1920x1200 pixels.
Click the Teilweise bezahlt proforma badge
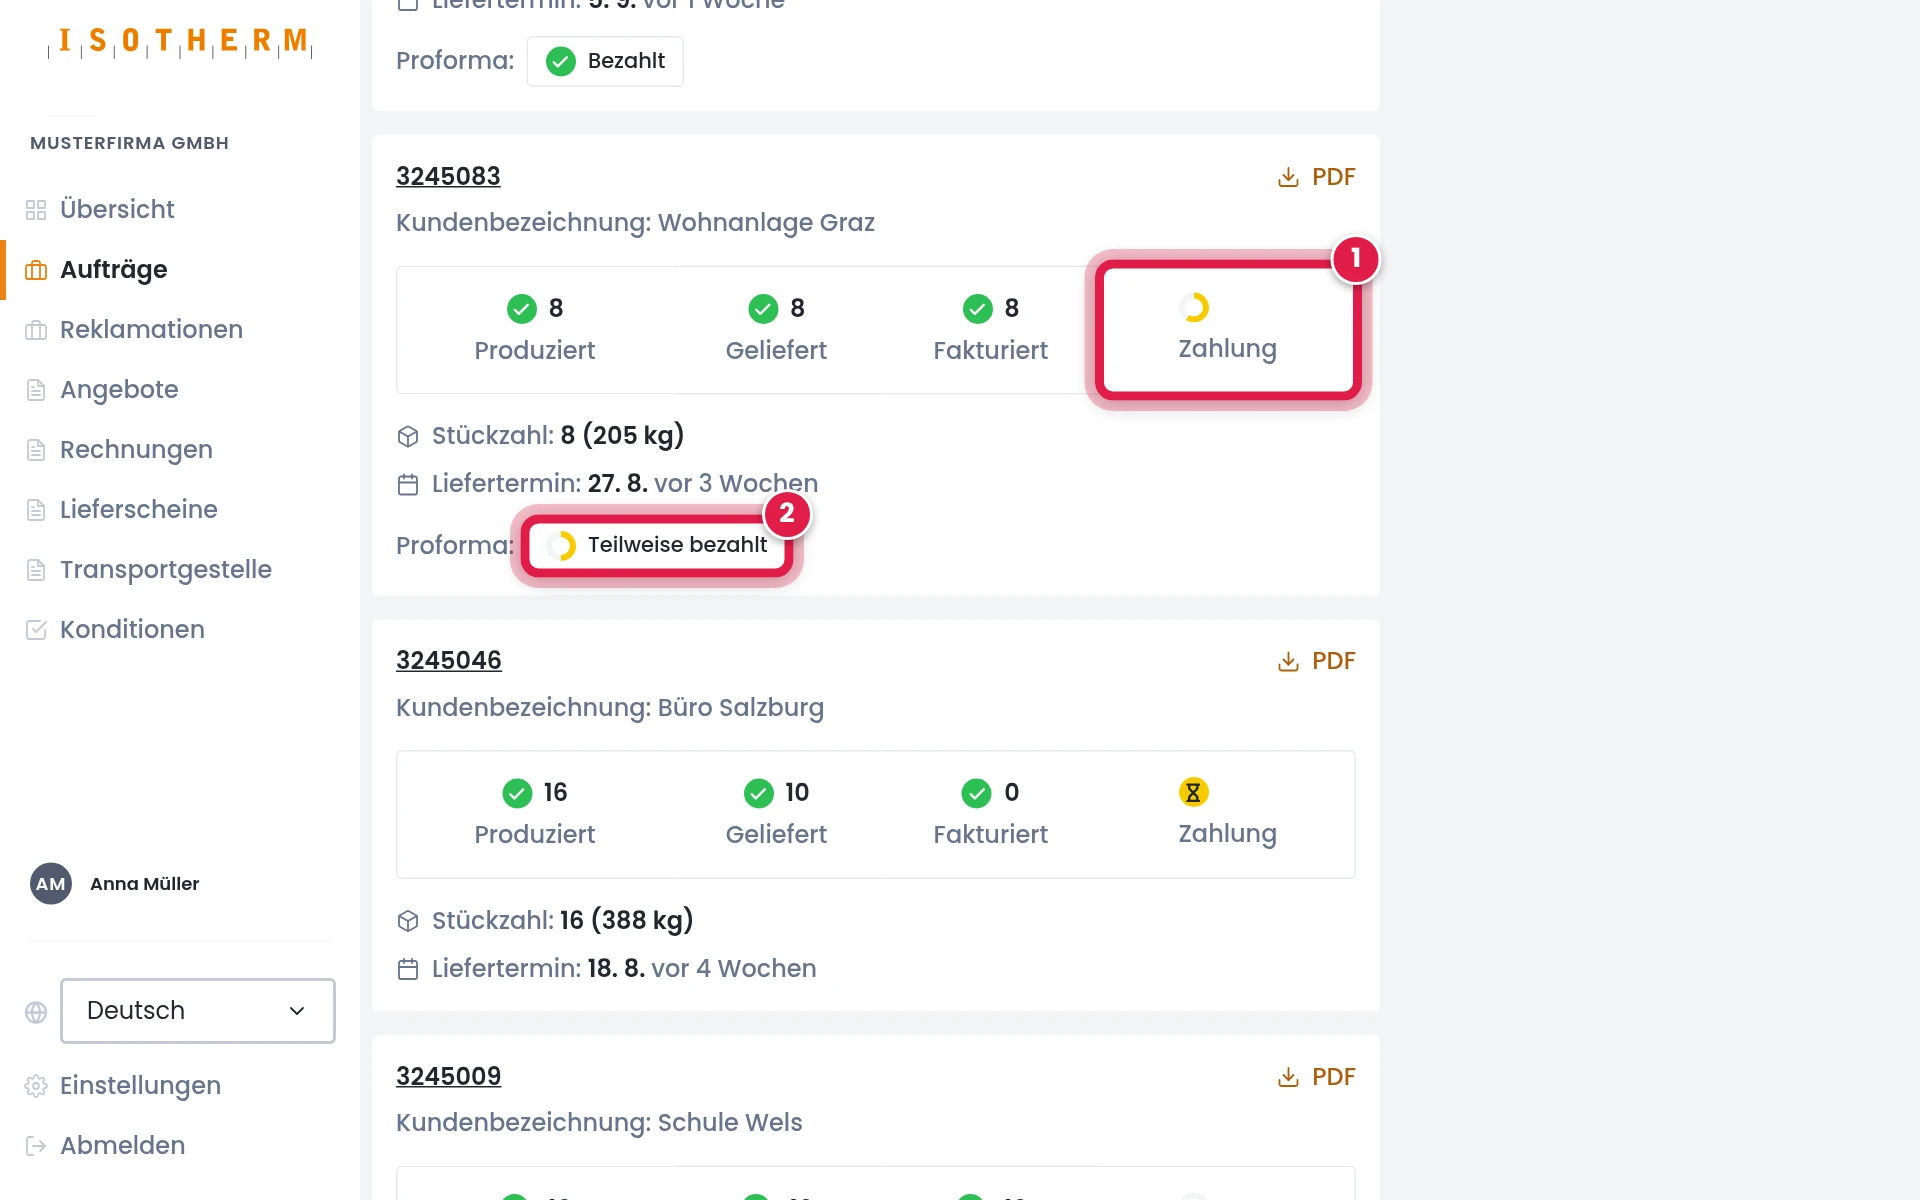click(658, 545)
